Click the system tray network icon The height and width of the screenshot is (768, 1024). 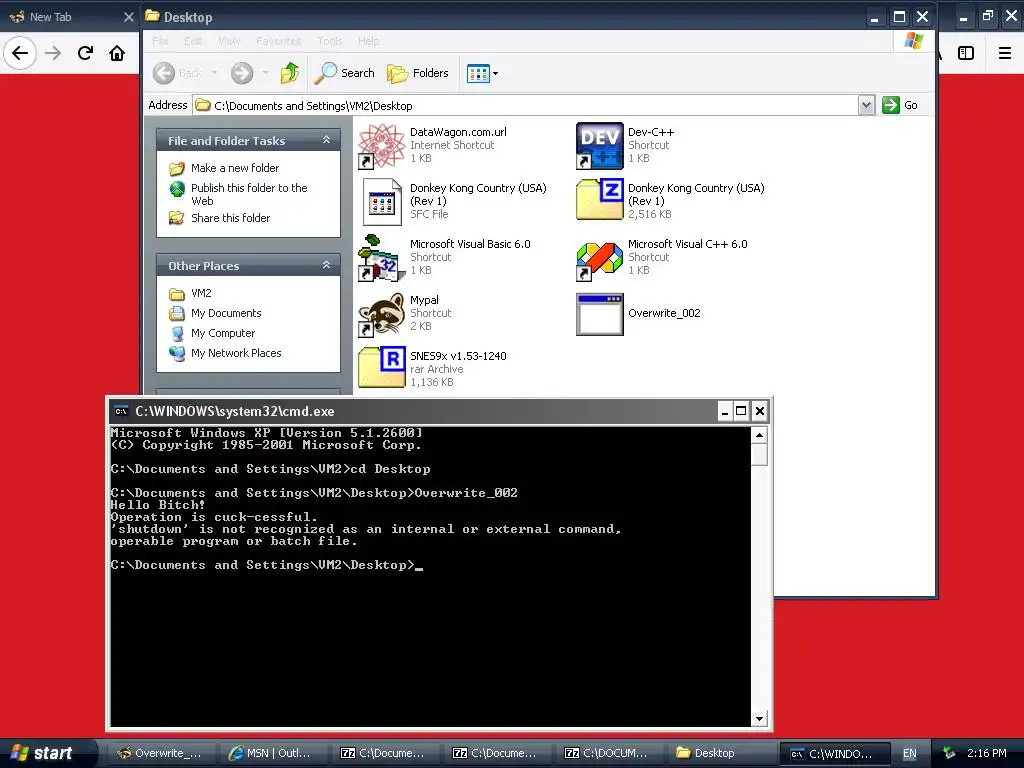(950, 753)
